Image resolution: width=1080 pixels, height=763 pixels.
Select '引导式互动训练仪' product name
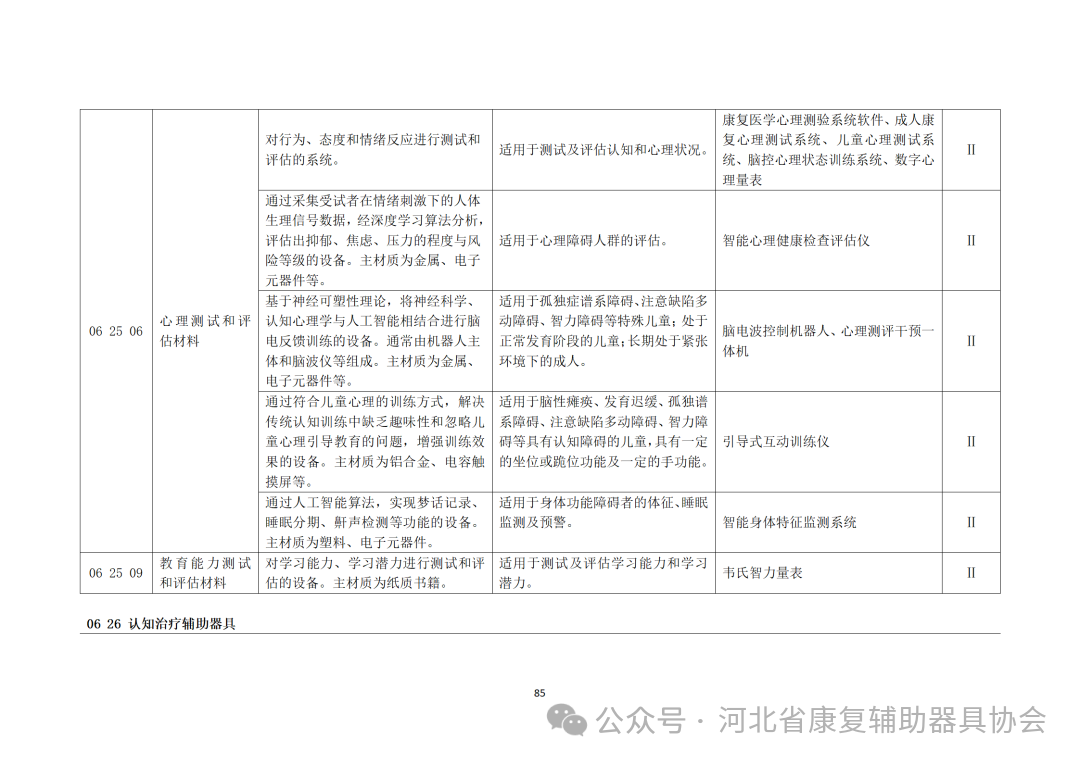coord(776,442)
